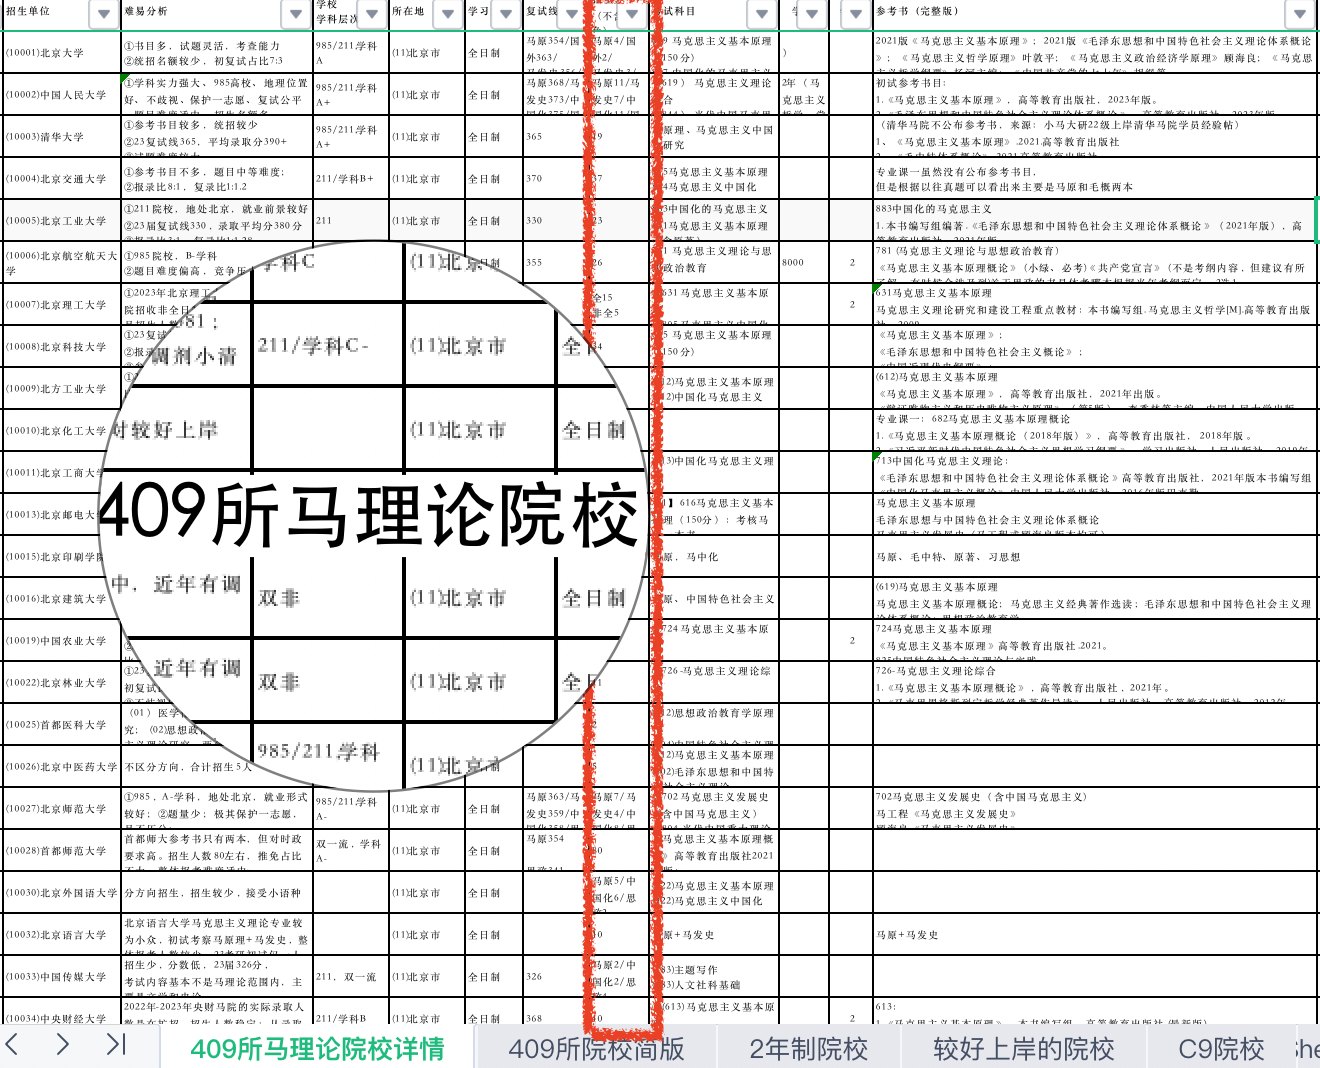Click the 211，双一流 cell
1320x1068 pixels.
(350, 977)
